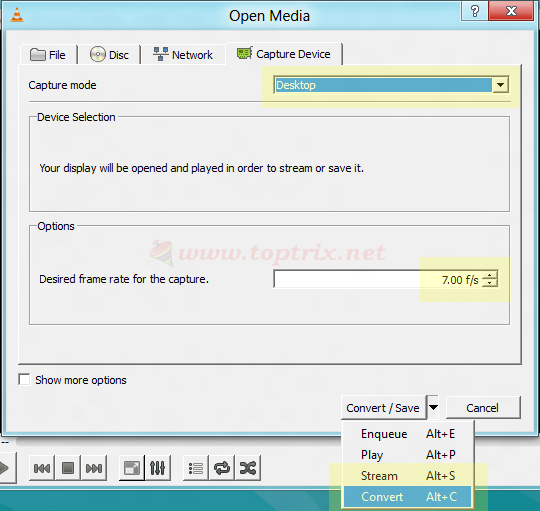540x511 pixels.
Task: Skip to next media track
Action: (94, 468)
